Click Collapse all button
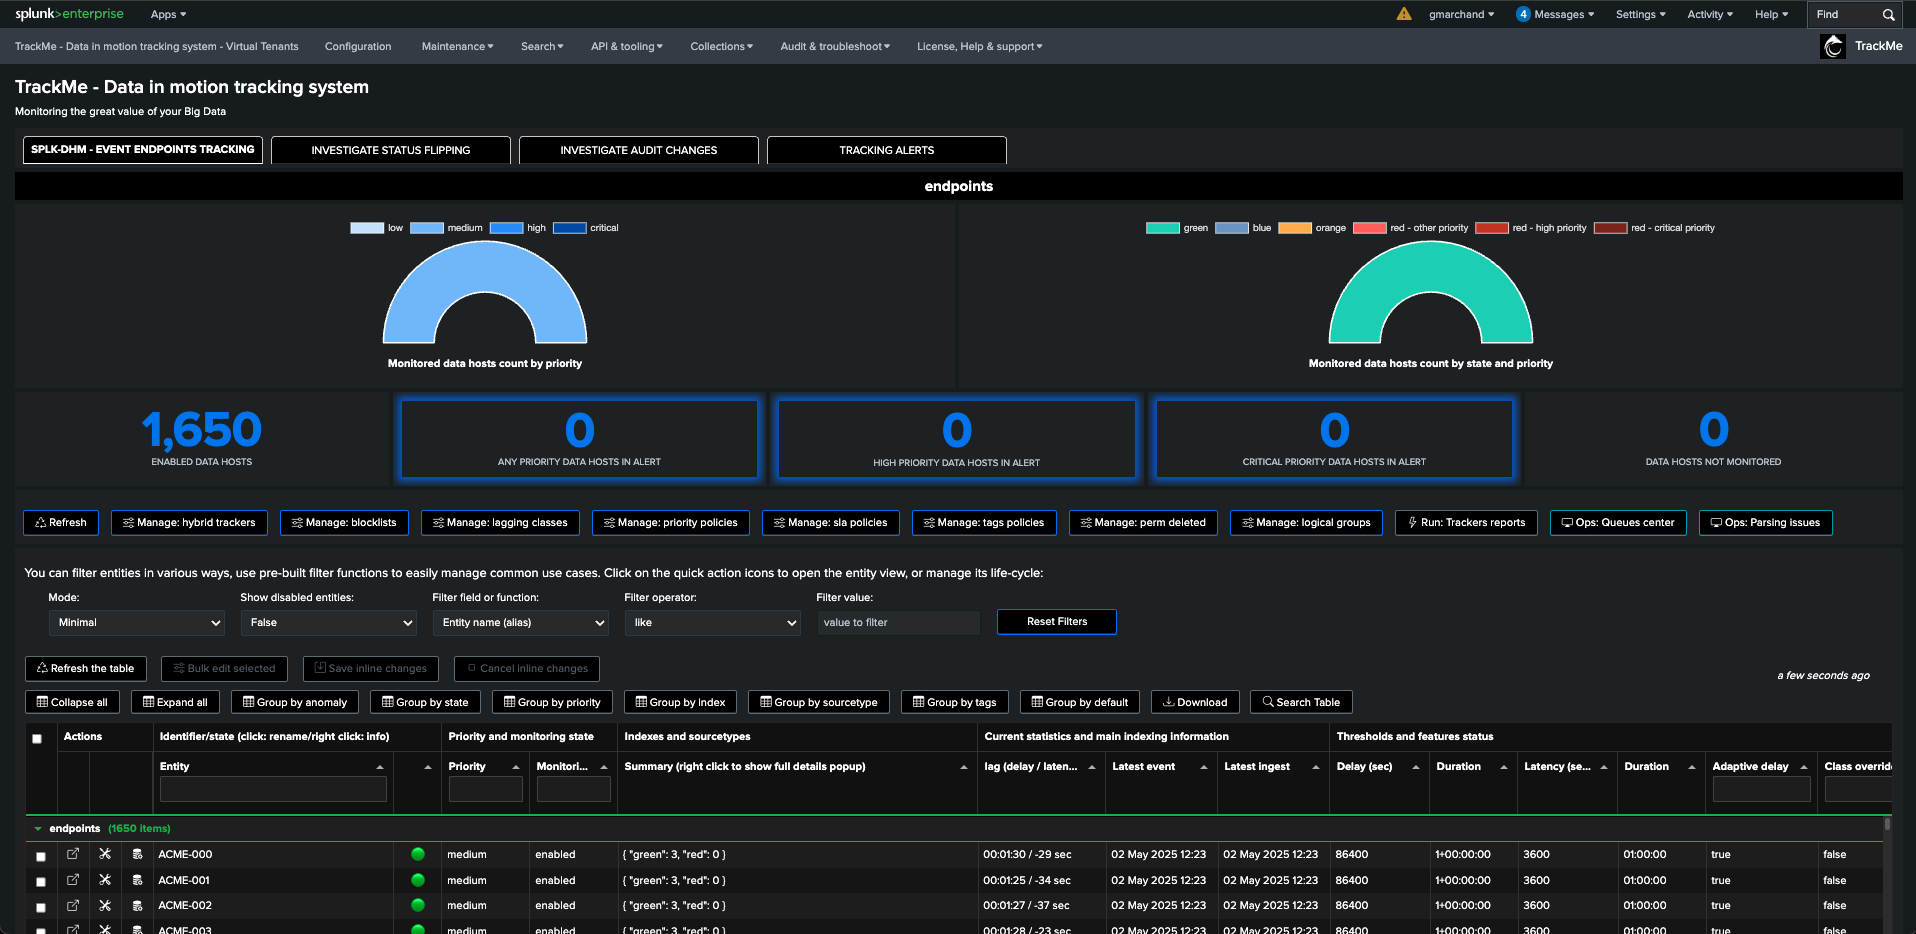 pos(73,702)
